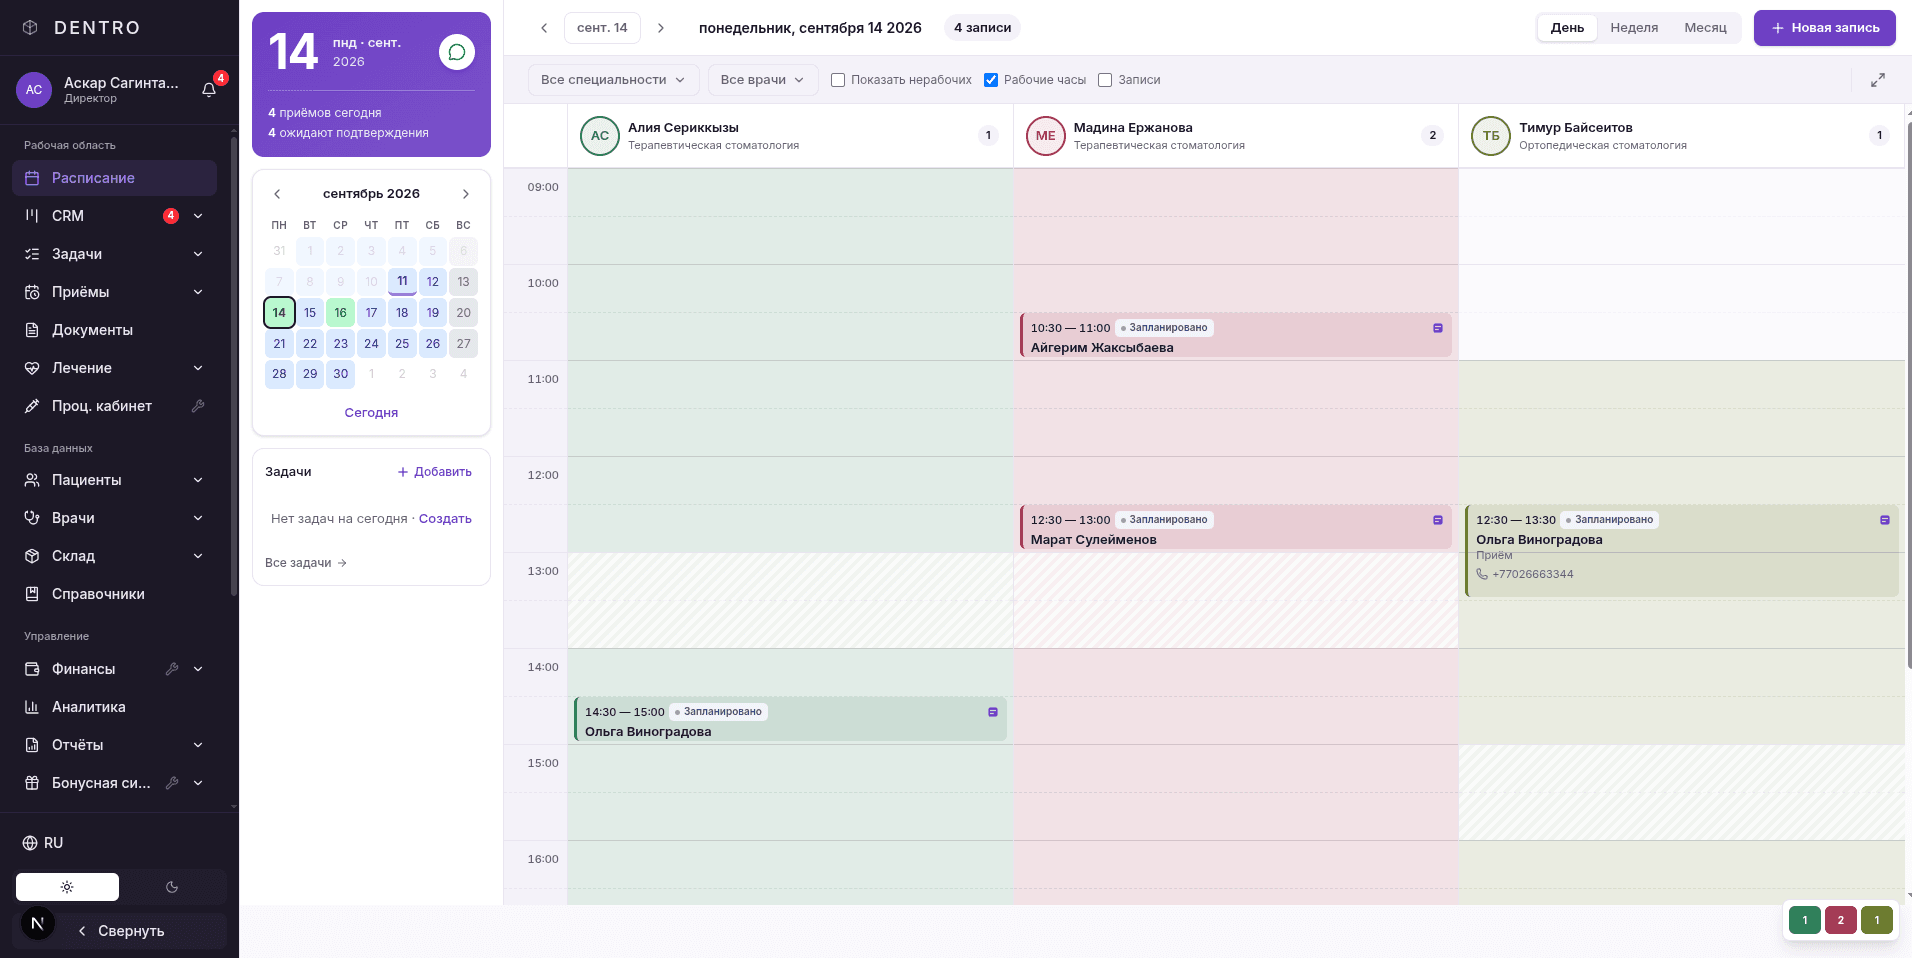The image size is (1912, 958).
Task: Open the notifications bell
Action: click(x=209, y=90)
